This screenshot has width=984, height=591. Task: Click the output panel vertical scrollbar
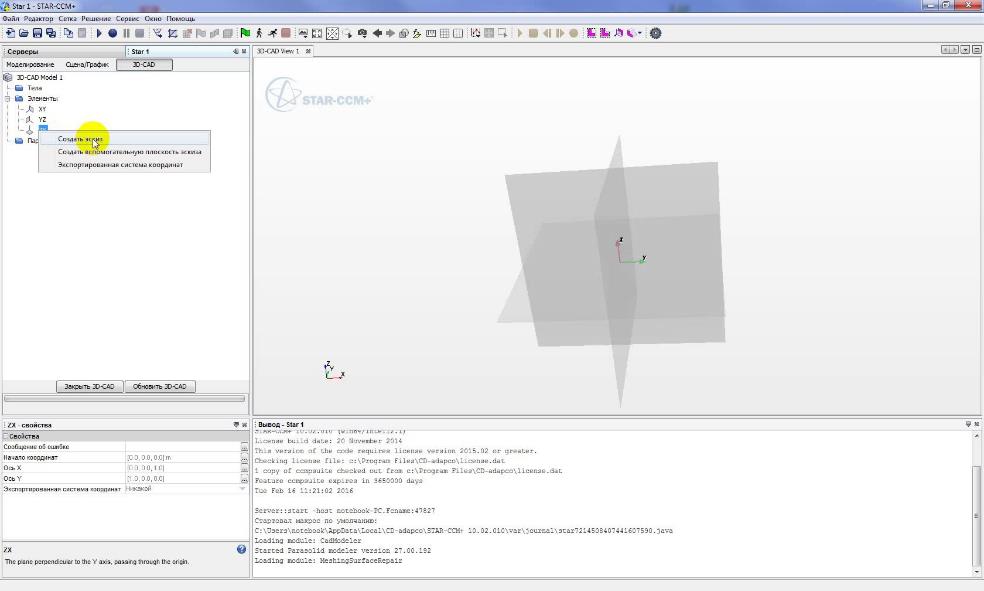click(977, 500)
